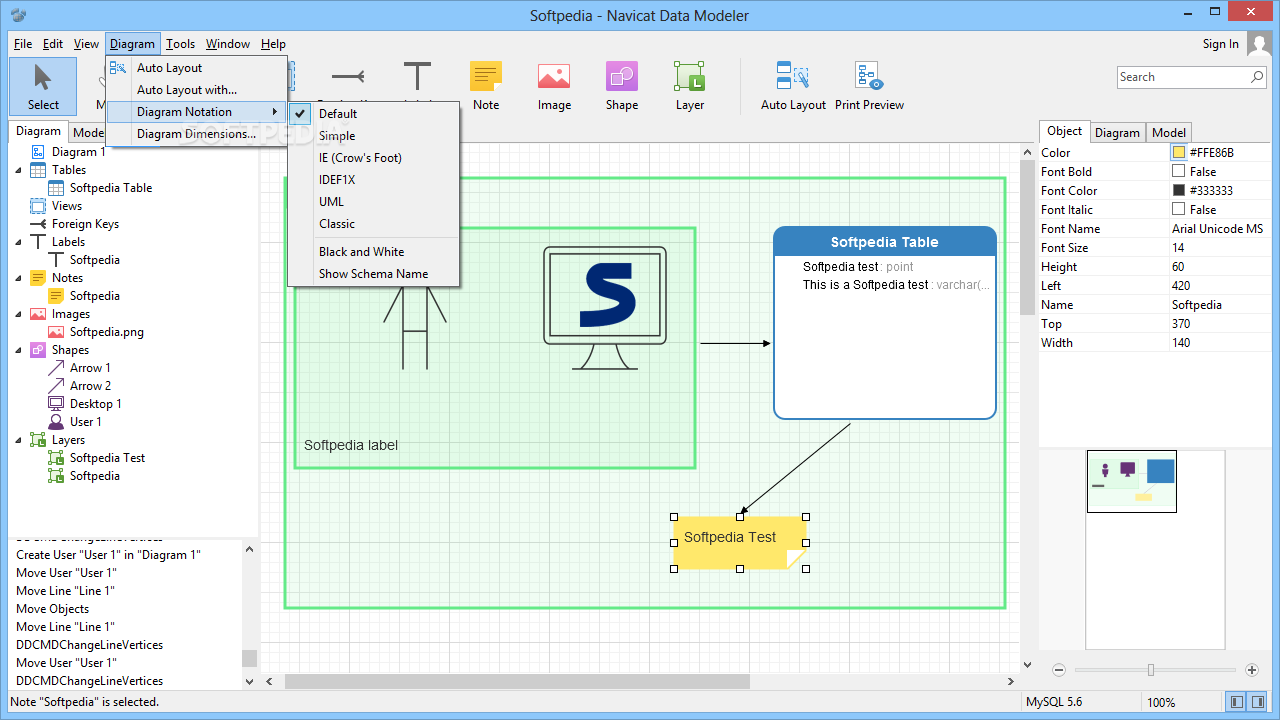Switch to the Object properties tab
Image resolution: width=1280 pixels, height=720 pixels.
1064,131
